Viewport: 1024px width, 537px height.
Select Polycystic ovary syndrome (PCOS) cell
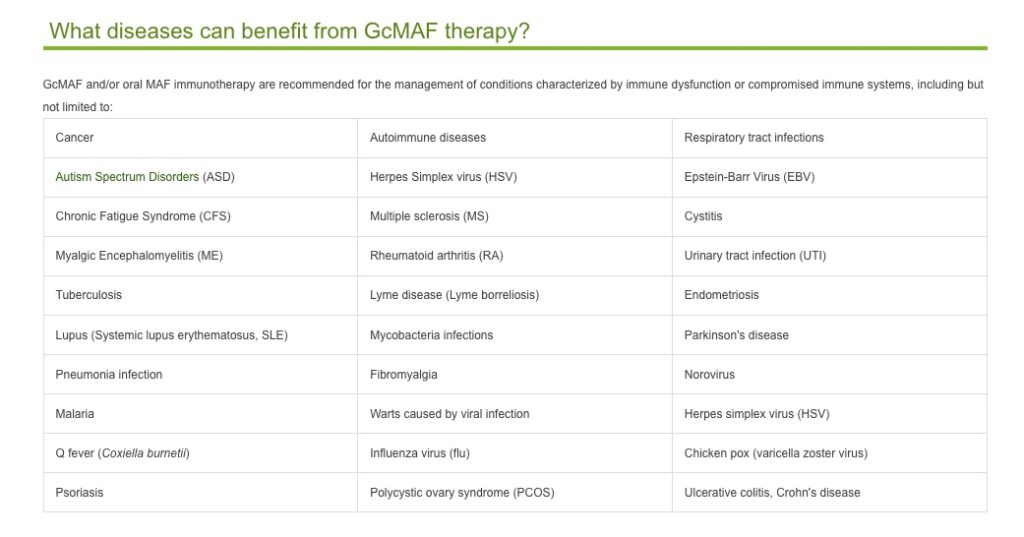pyautogui.click(x=515, y=493)
